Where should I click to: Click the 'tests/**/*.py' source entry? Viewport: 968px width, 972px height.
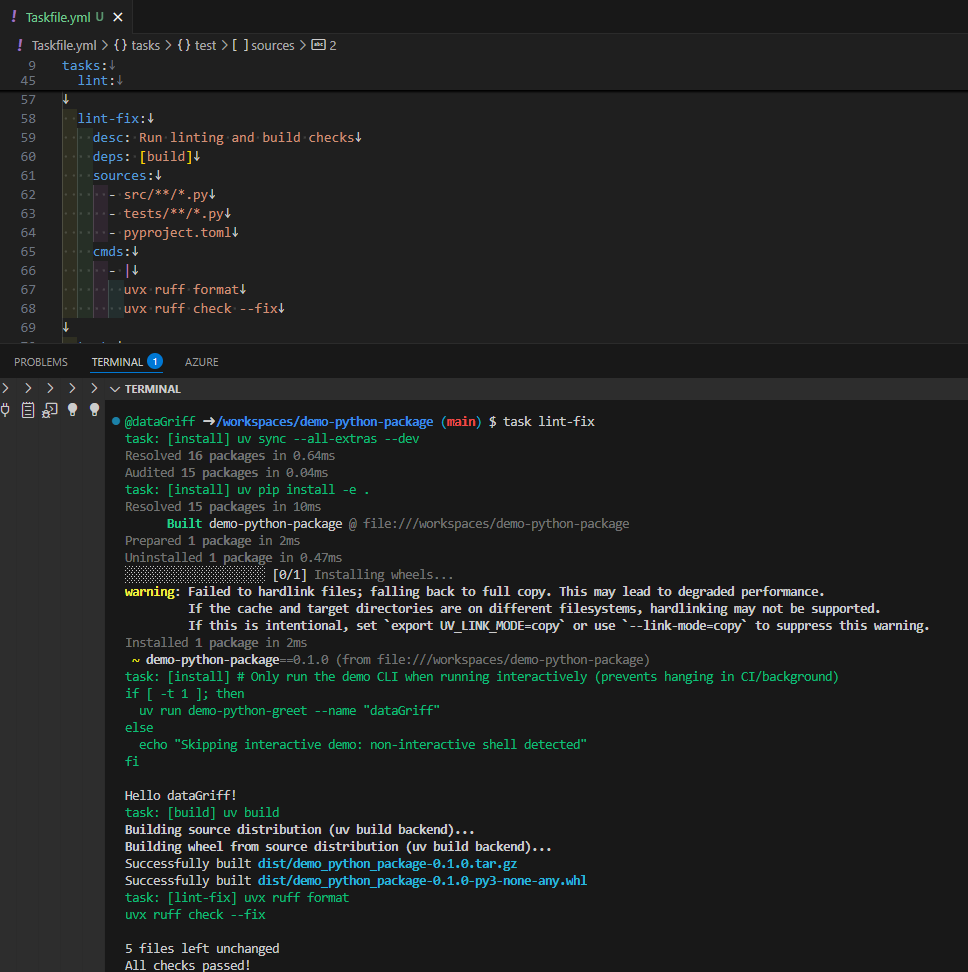coord(174,214)
